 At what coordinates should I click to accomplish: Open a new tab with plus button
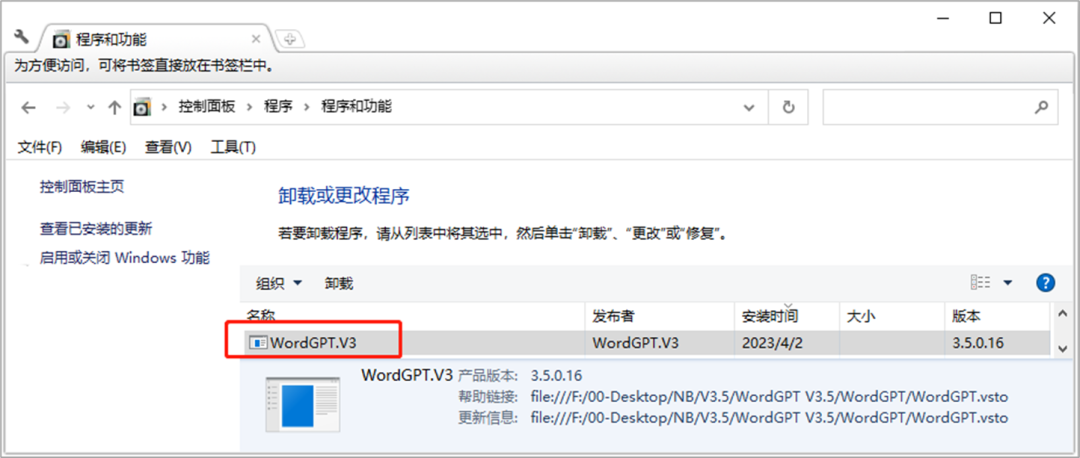[x=290, y=40]
